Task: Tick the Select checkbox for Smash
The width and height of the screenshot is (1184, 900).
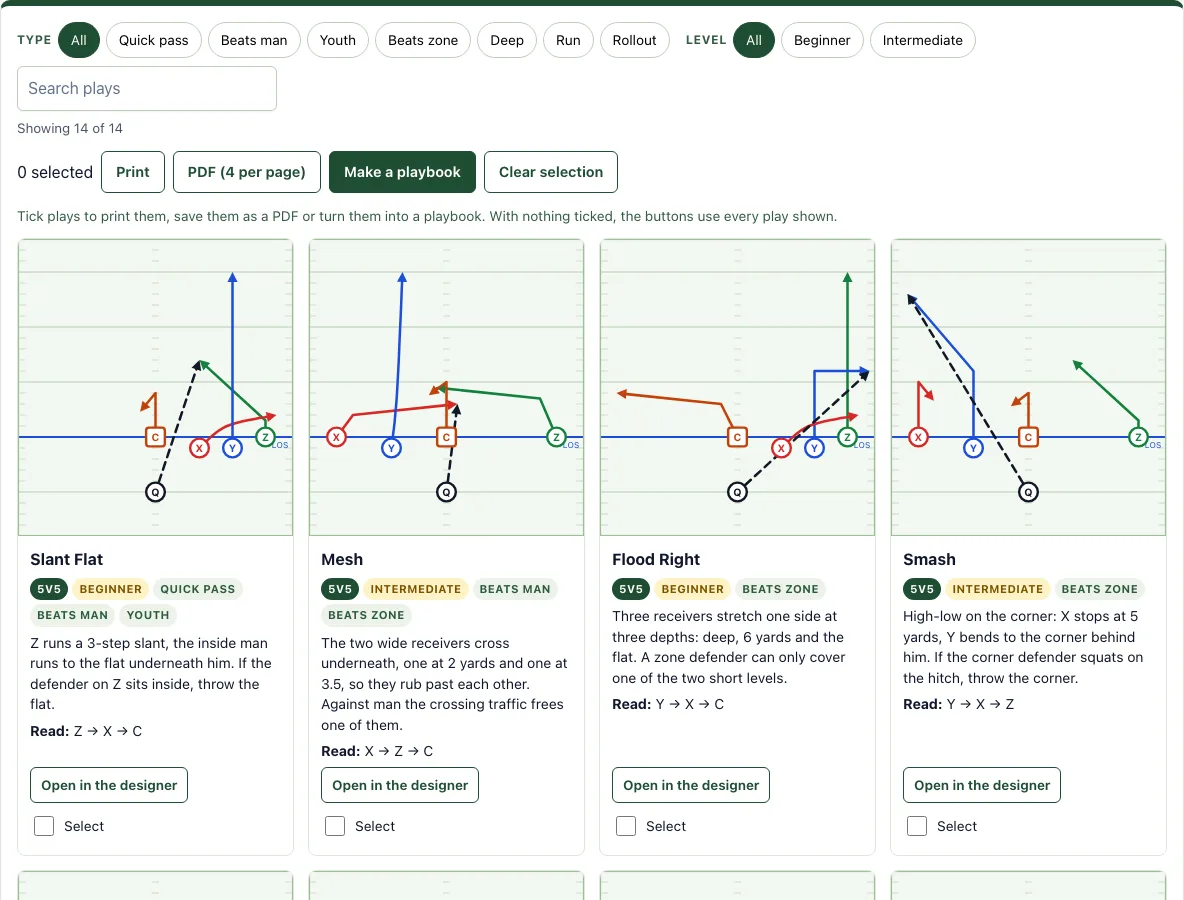Action: [917, 826]
